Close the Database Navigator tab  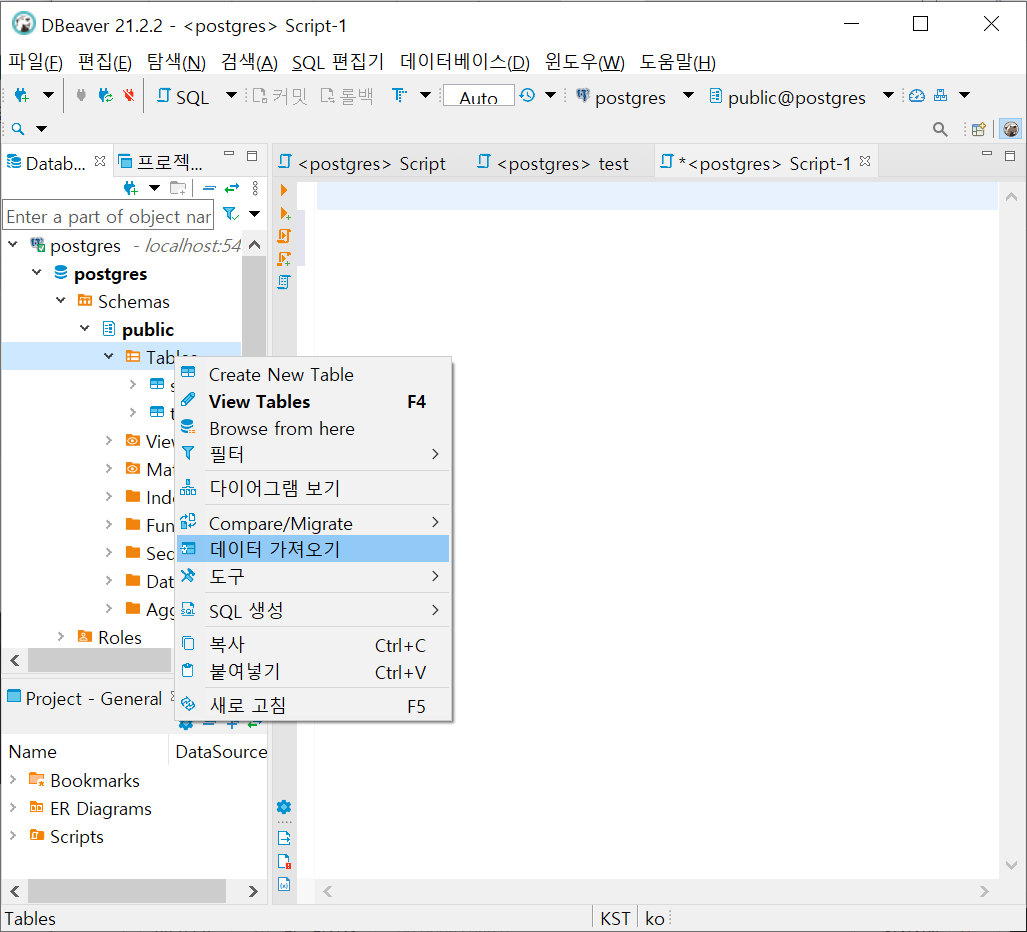click(x=100, y=160)
